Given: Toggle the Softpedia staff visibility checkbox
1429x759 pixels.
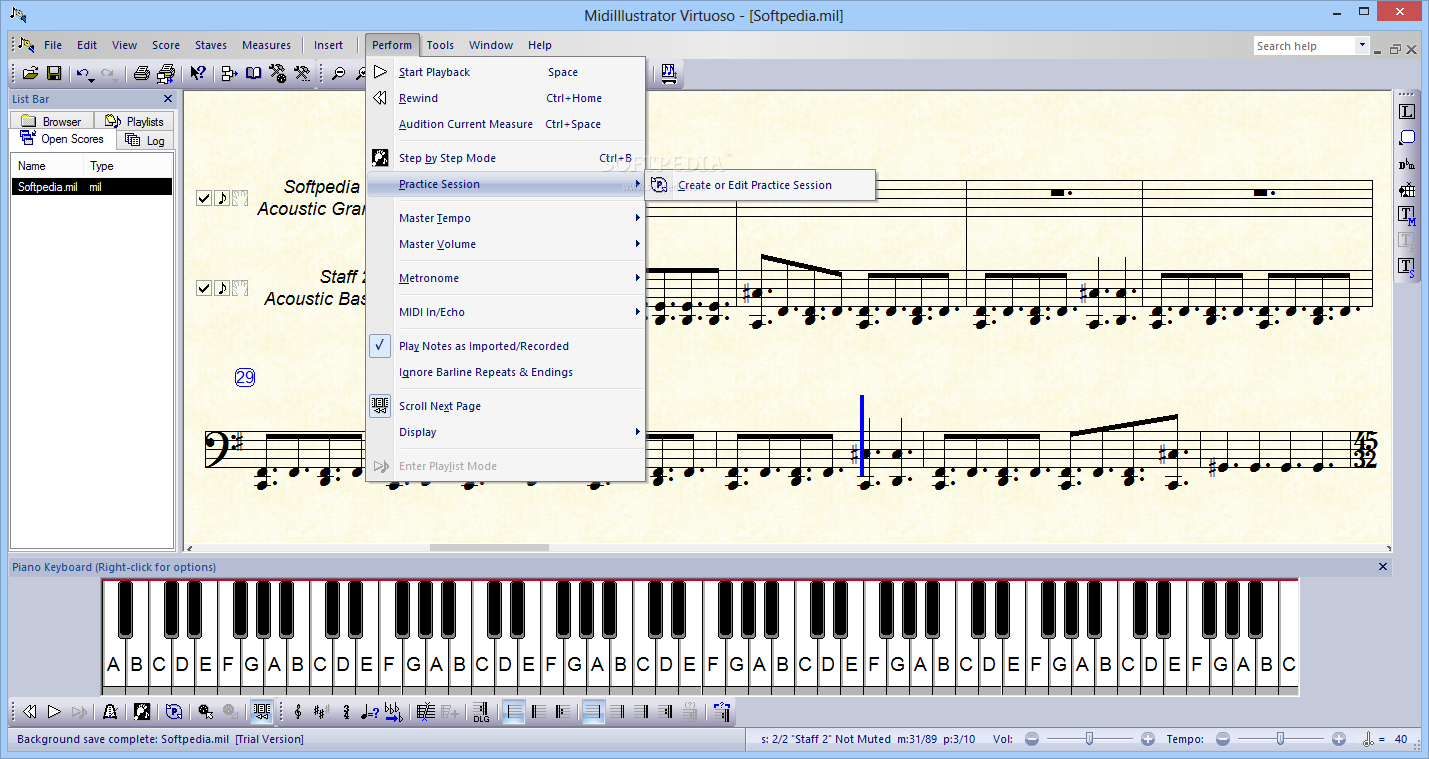Looking at the screenshot, I should [x=204, y=198].
